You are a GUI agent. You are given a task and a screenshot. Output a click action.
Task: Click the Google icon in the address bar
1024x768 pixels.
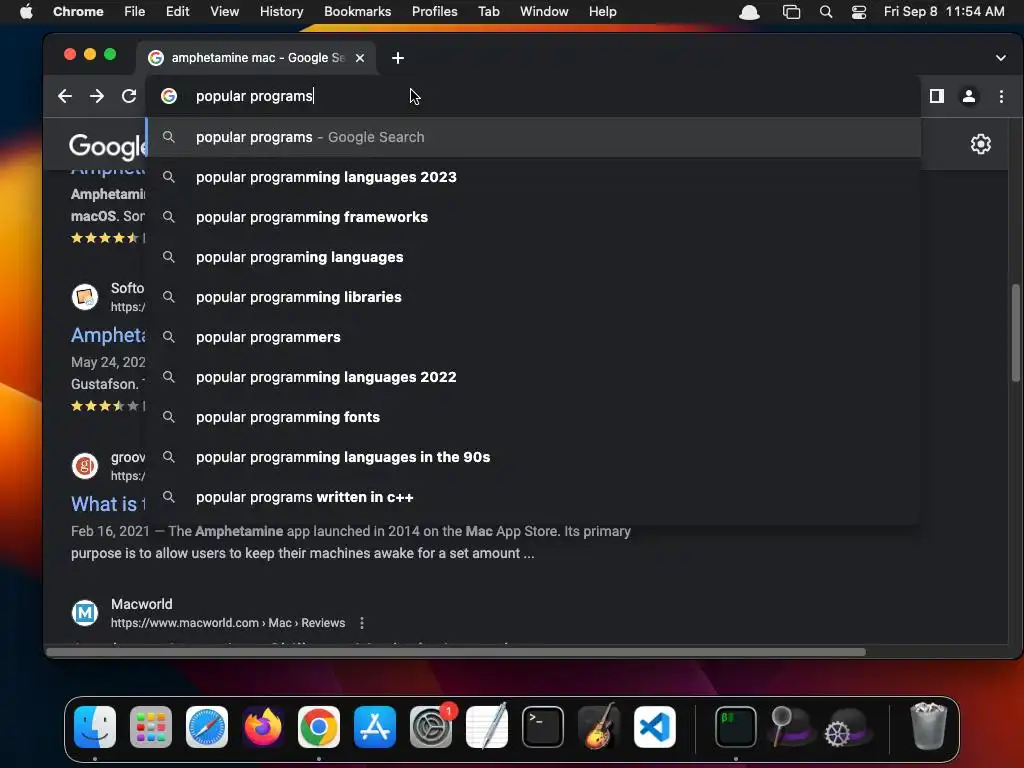pos(169,96)
